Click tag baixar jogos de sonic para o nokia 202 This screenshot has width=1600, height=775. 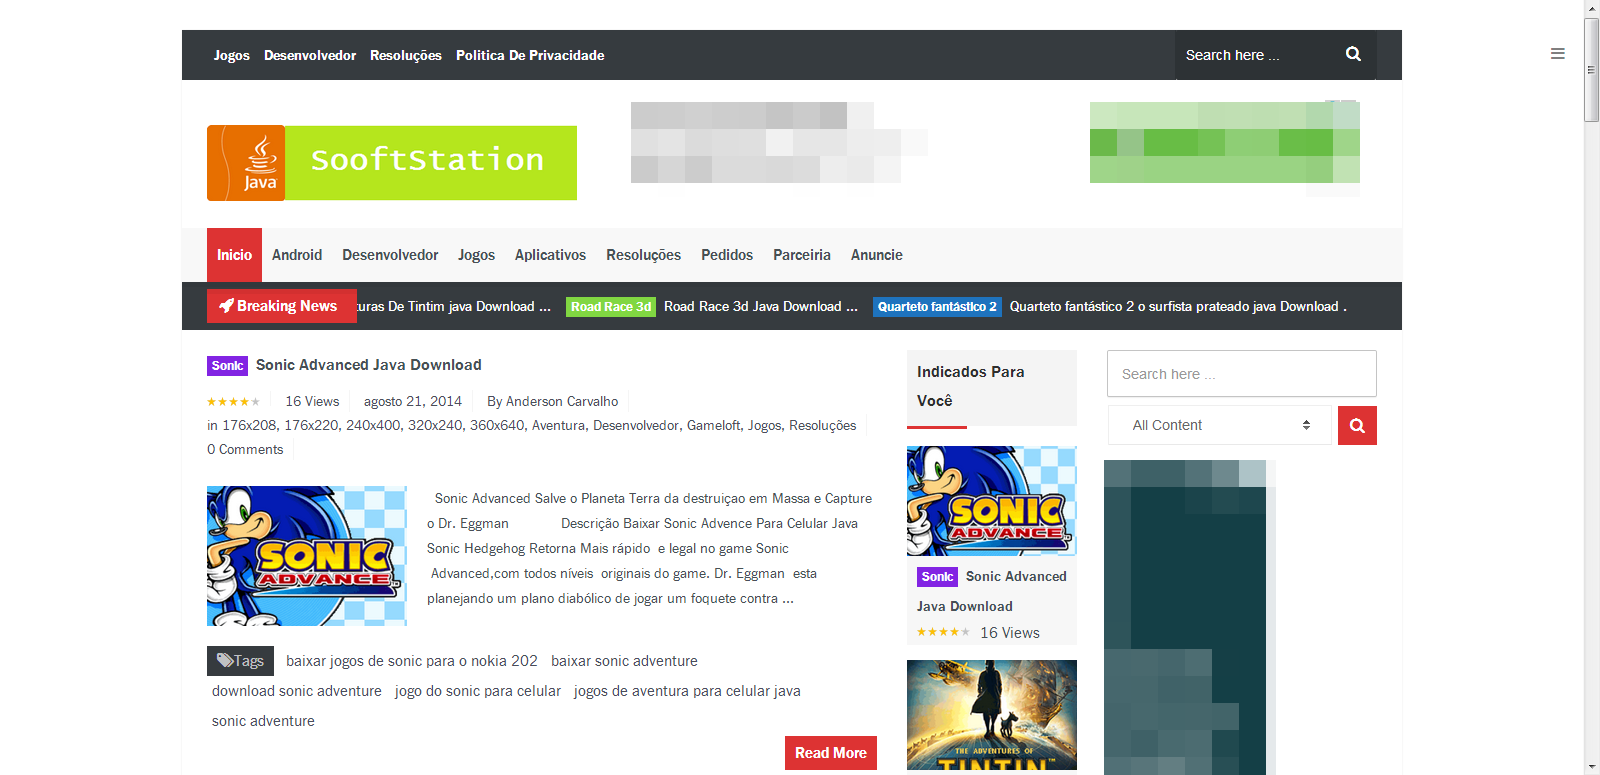point(412,661)
